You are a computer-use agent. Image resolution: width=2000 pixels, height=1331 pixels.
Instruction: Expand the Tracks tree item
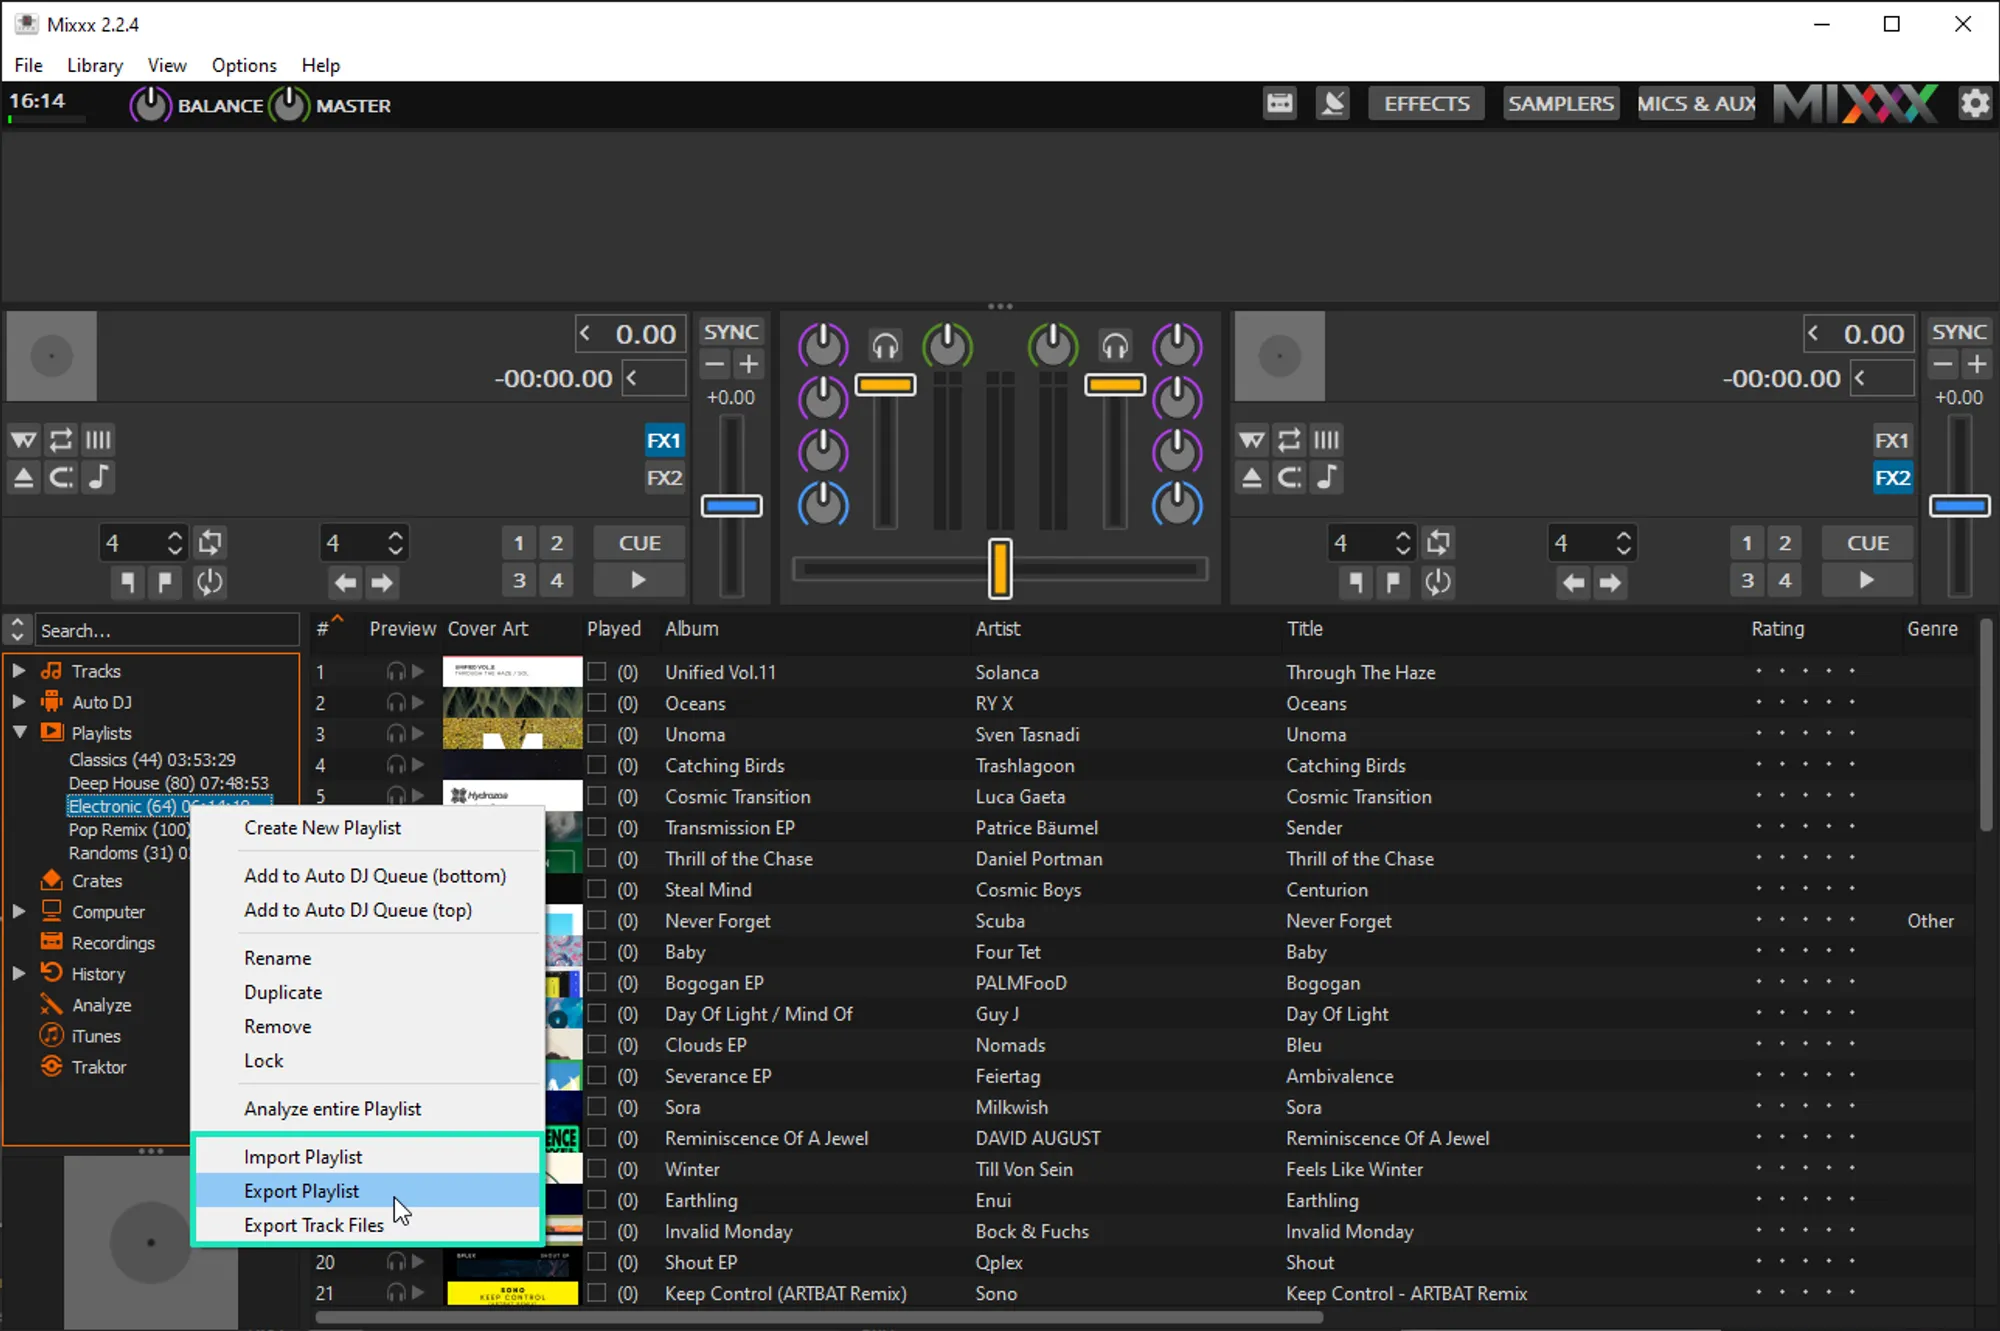click(x=19, y=671)
